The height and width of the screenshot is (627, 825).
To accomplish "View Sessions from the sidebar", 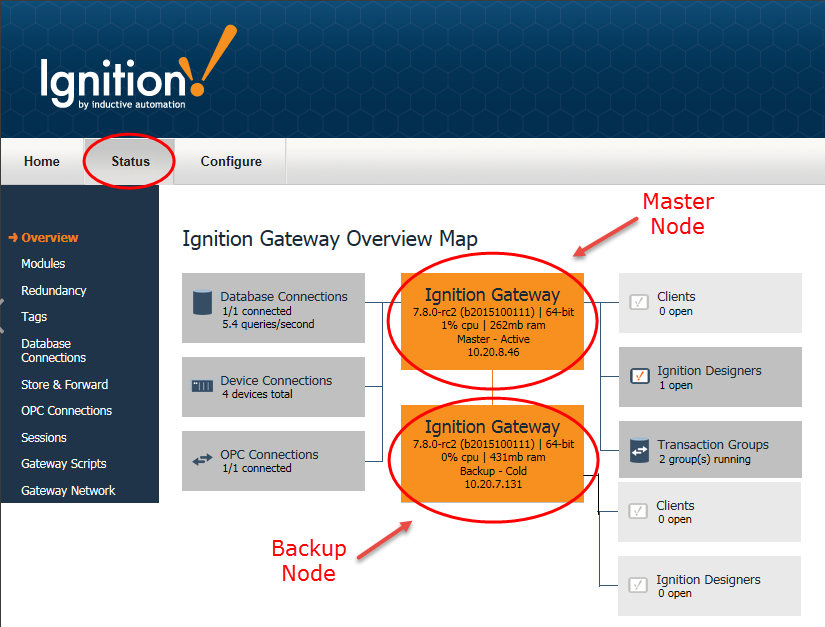I will point(44,438).
